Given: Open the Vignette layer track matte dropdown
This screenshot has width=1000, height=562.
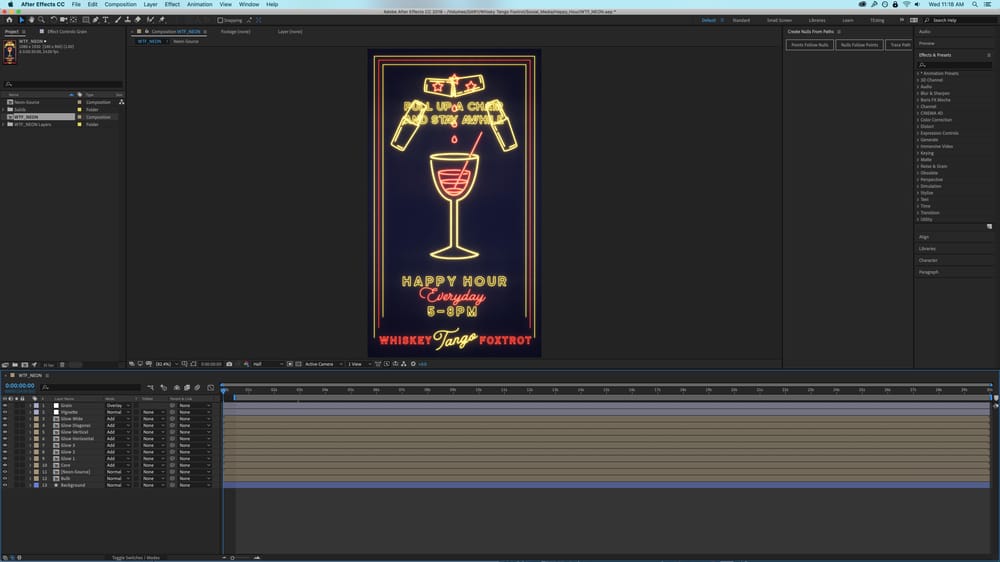Looking at the screenshot, I should [x=153, y=412].
